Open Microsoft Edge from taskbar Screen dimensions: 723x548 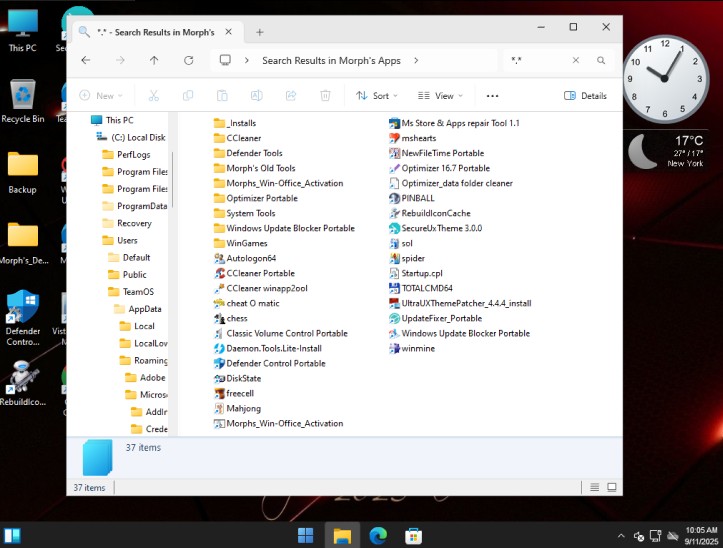[378, 536]
